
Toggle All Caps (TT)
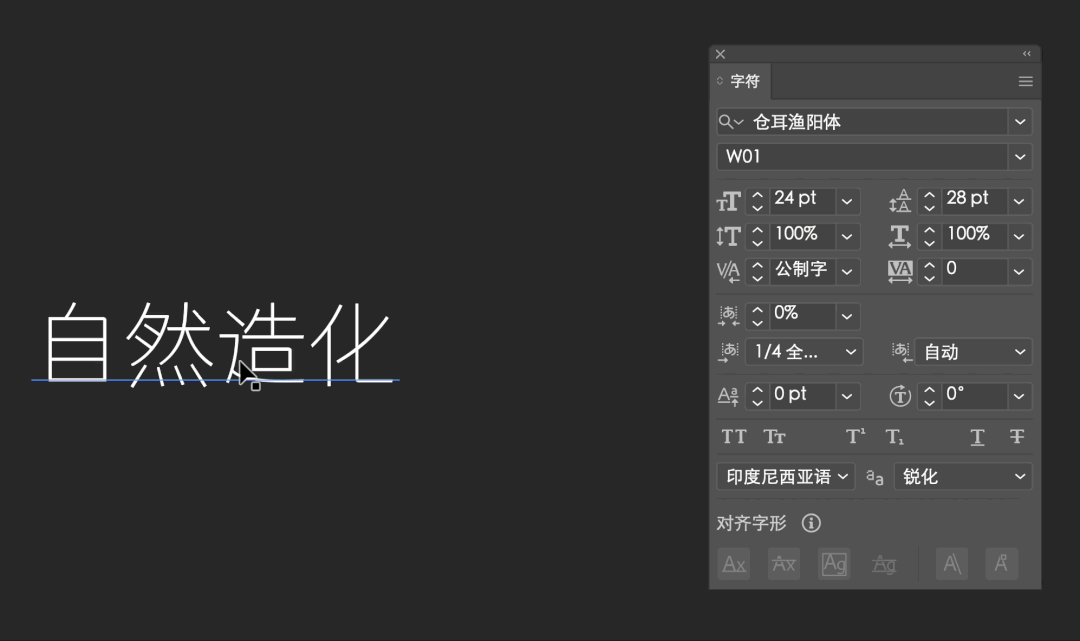click(x=734, y=437)
